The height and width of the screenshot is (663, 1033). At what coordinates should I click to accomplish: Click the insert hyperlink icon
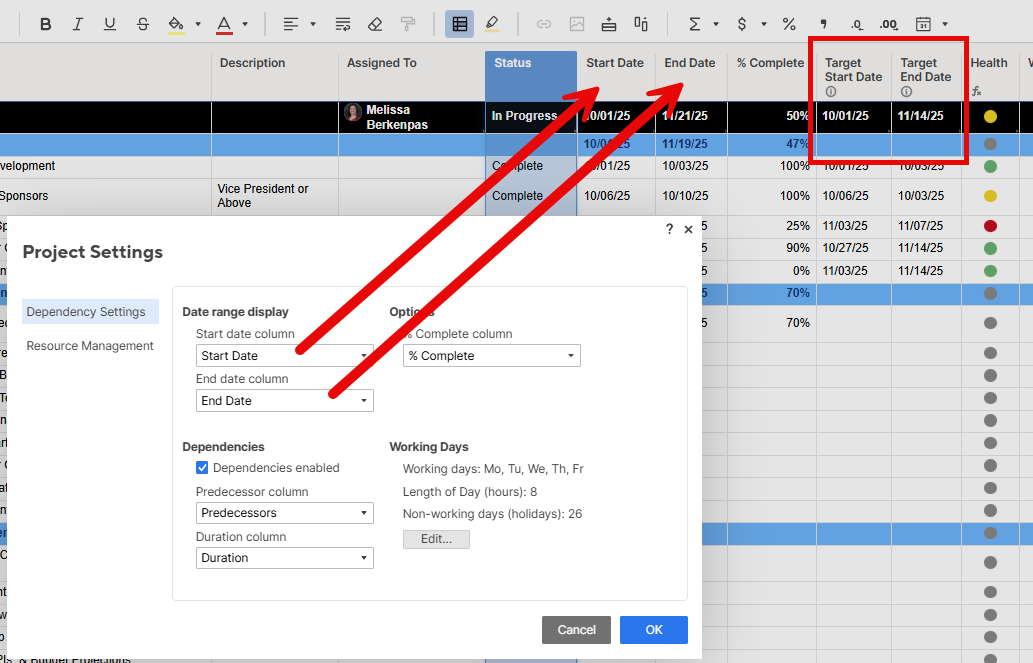click(x=544, y=24)
